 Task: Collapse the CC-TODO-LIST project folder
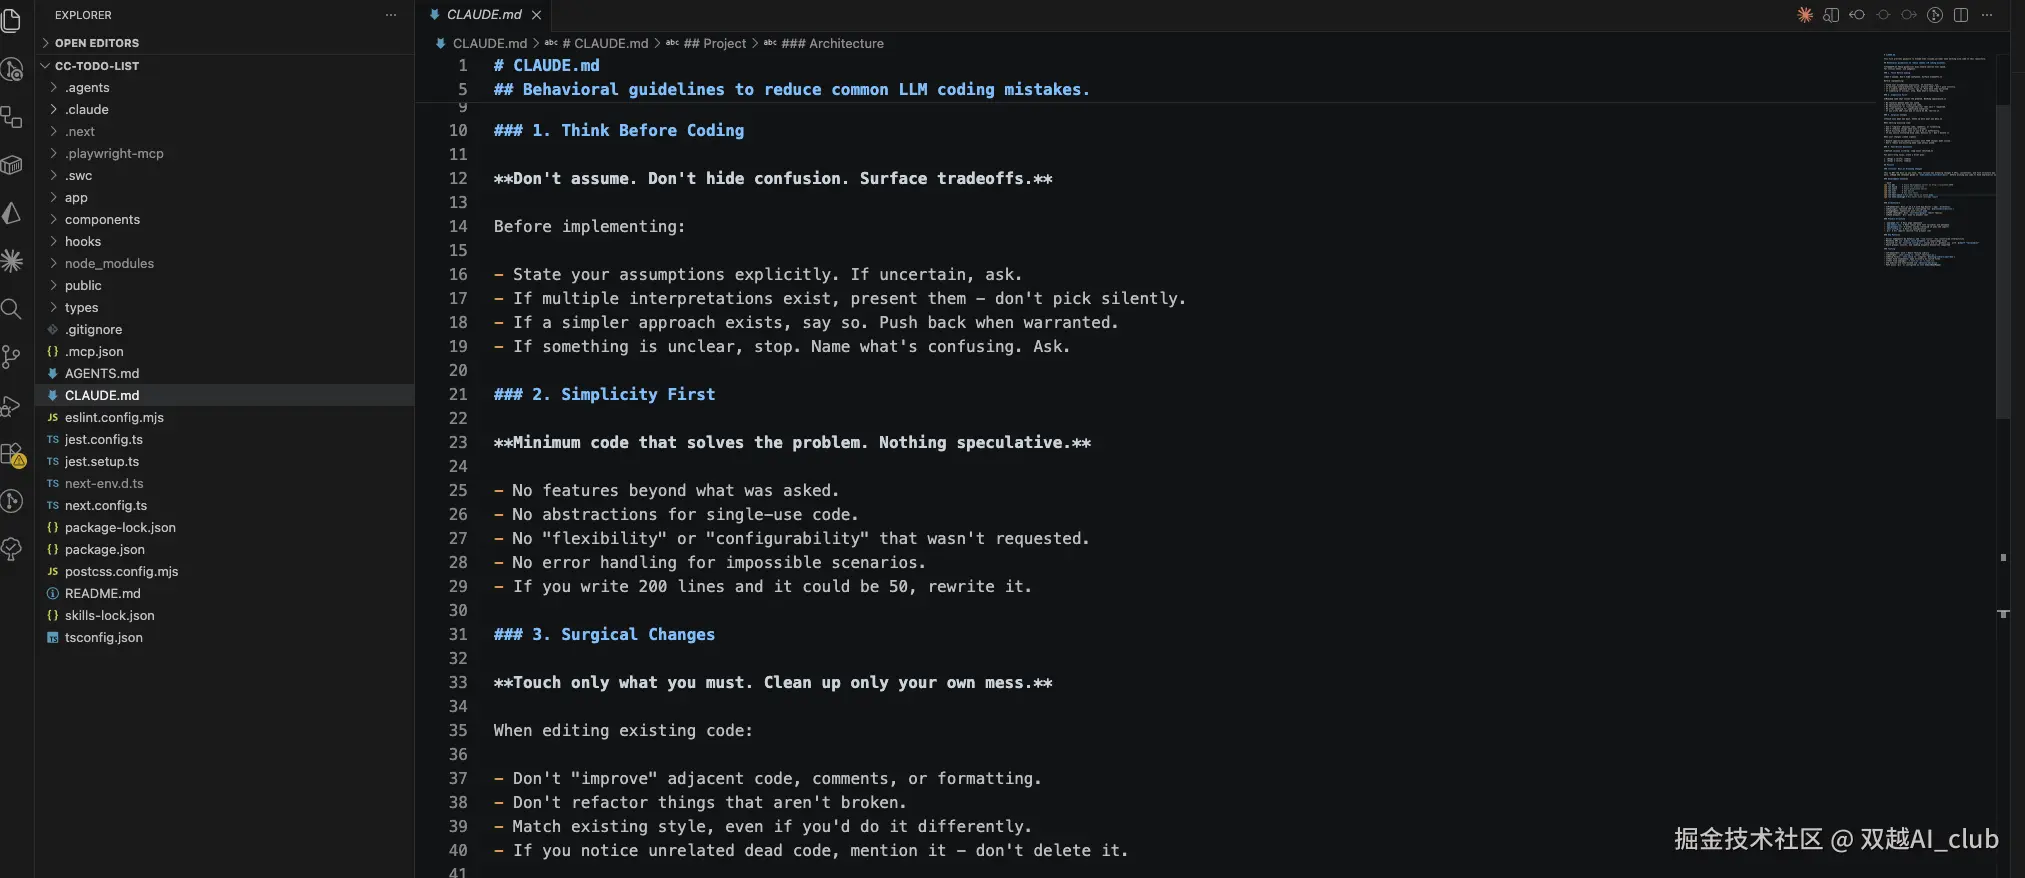tap(97, 66)
